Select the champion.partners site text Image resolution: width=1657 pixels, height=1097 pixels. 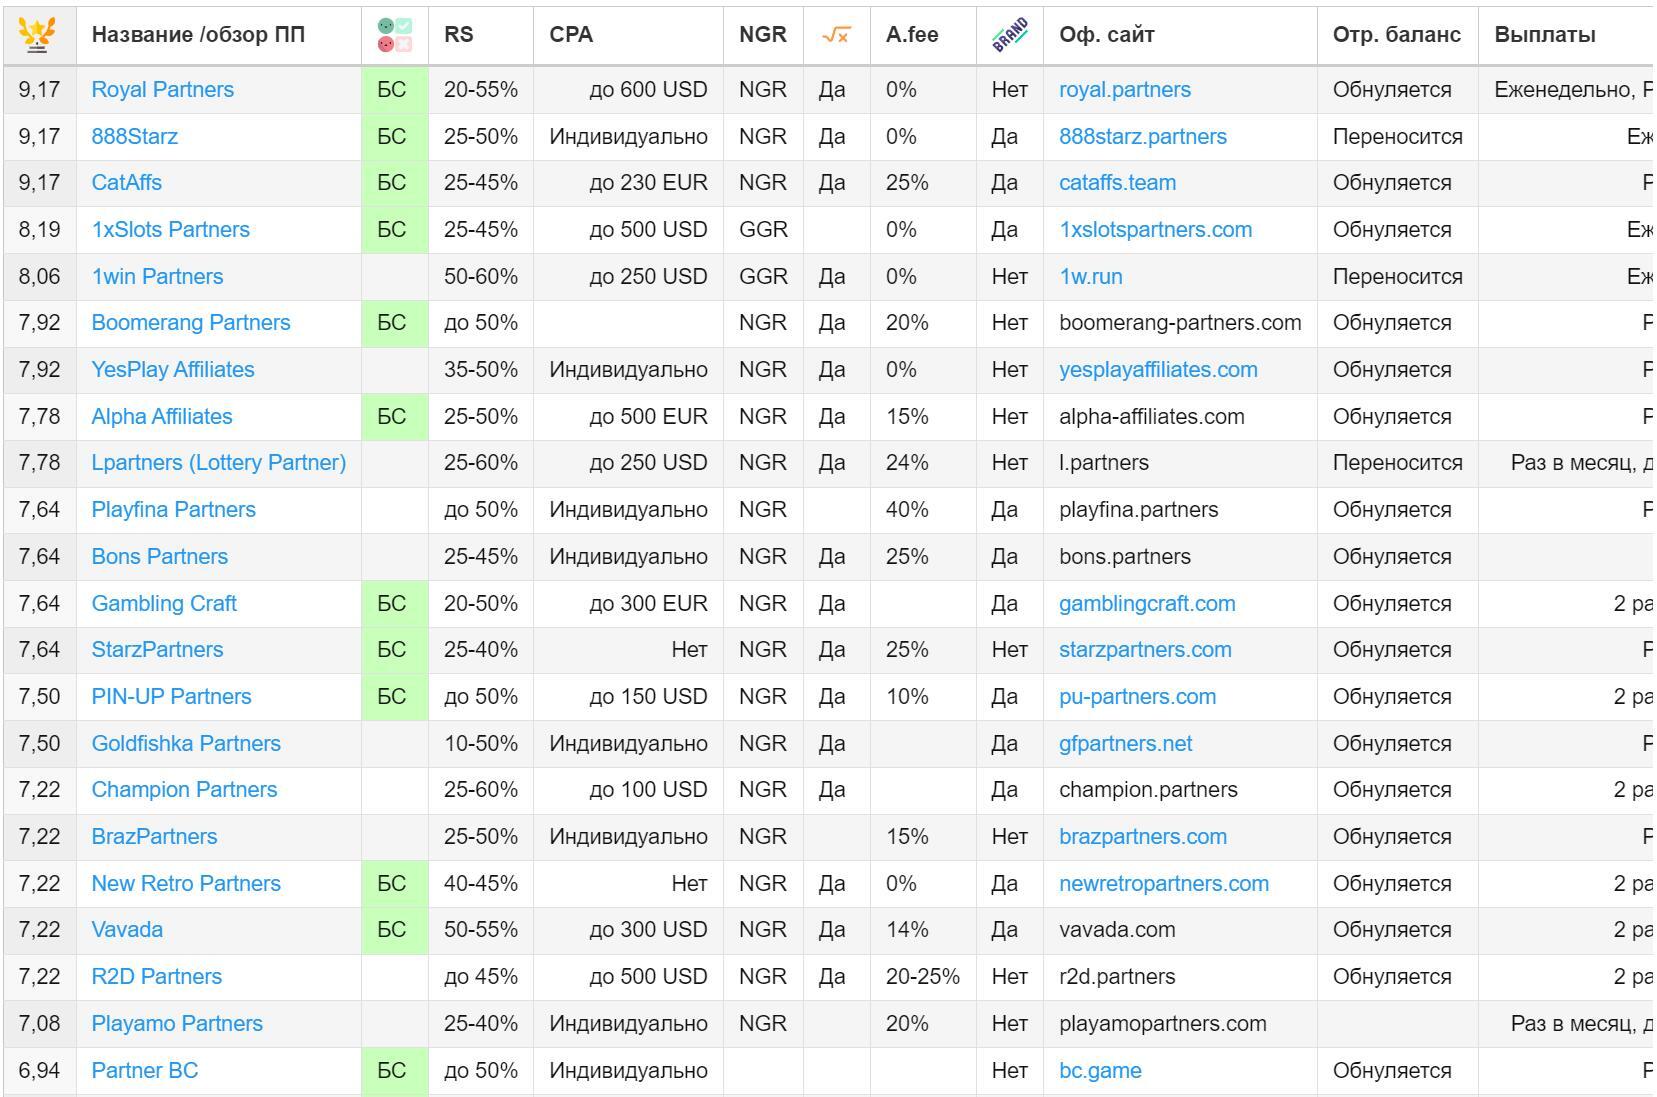pyautogui.click(x=1148, y=789)
